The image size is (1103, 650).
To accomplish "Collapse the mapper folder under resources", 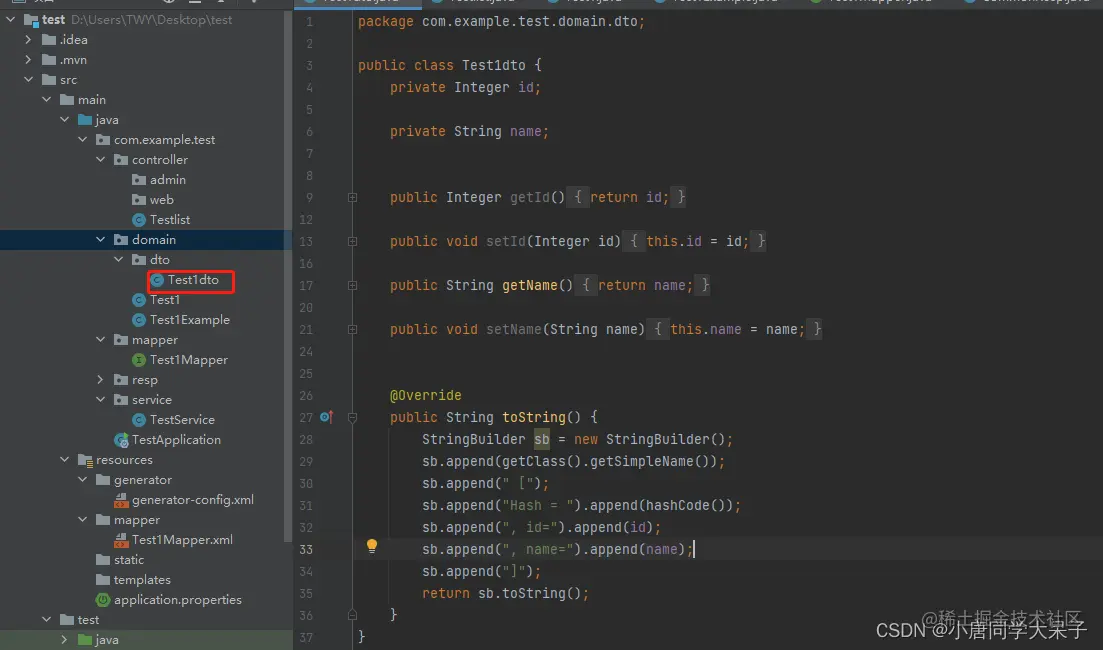I will 82,520.
